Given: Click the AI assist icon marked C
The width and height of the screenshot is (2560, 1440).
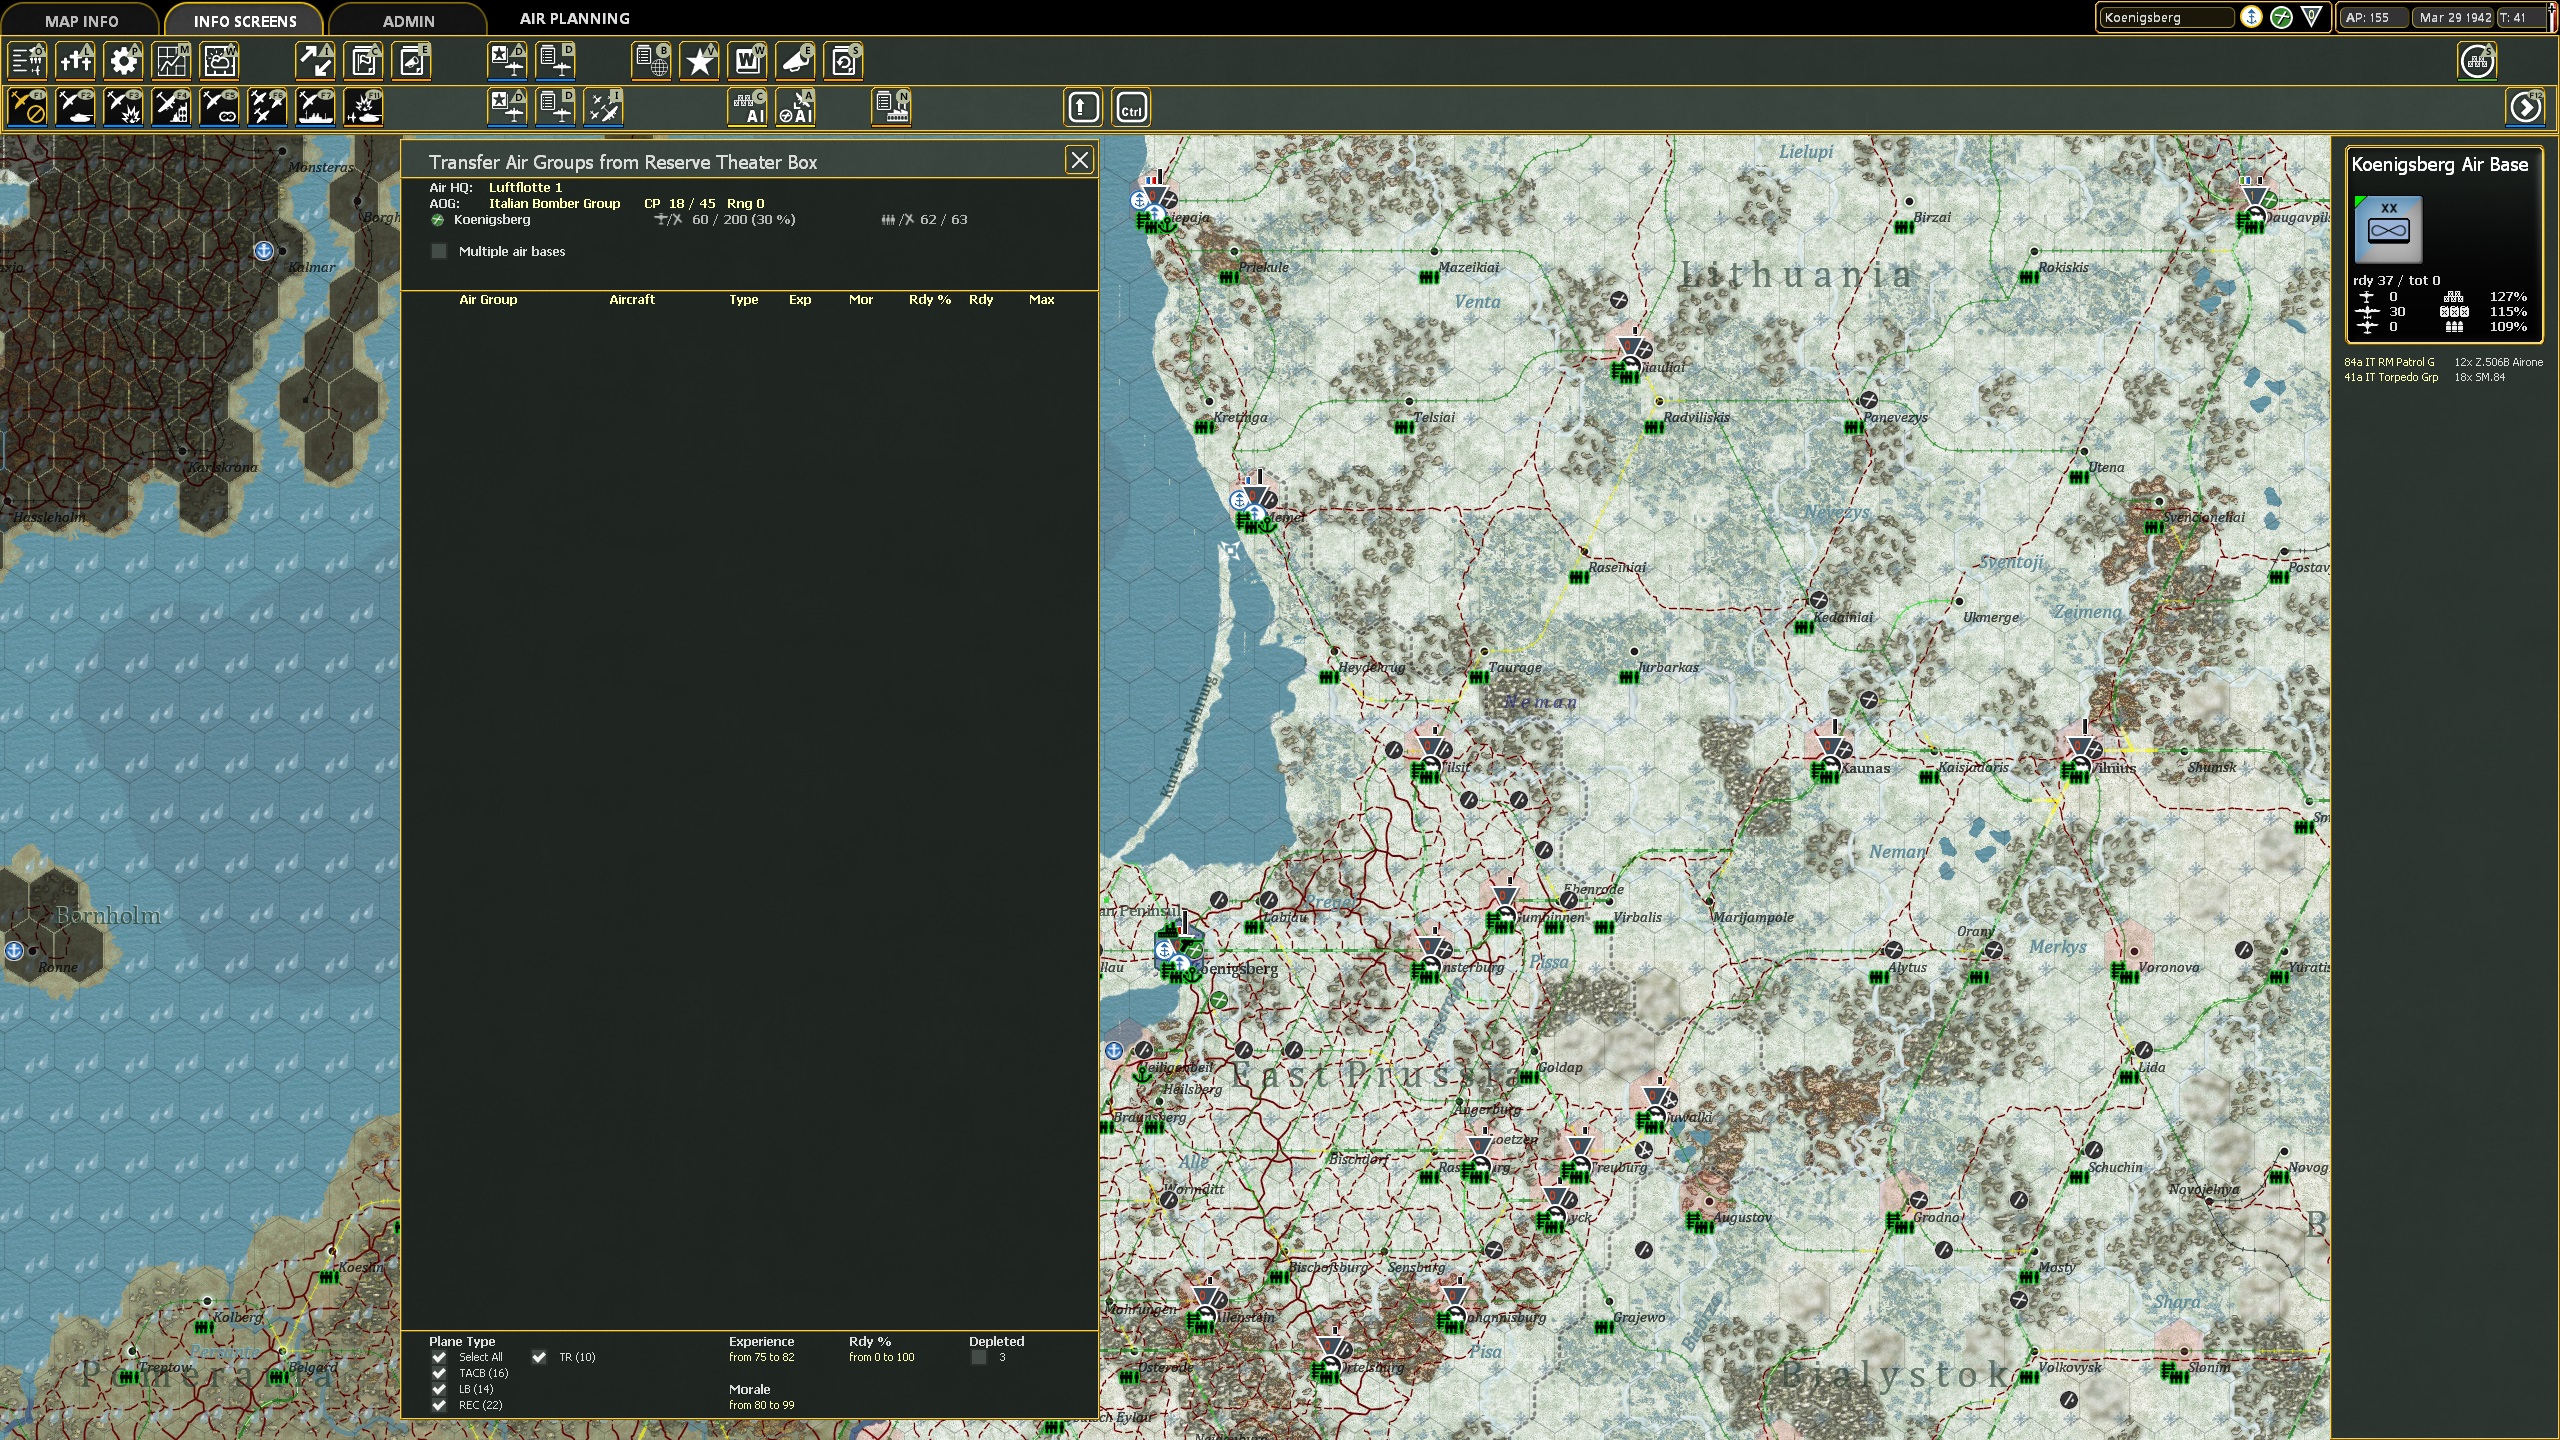Looking at the screenshot, I should click(x=748, y=108).
